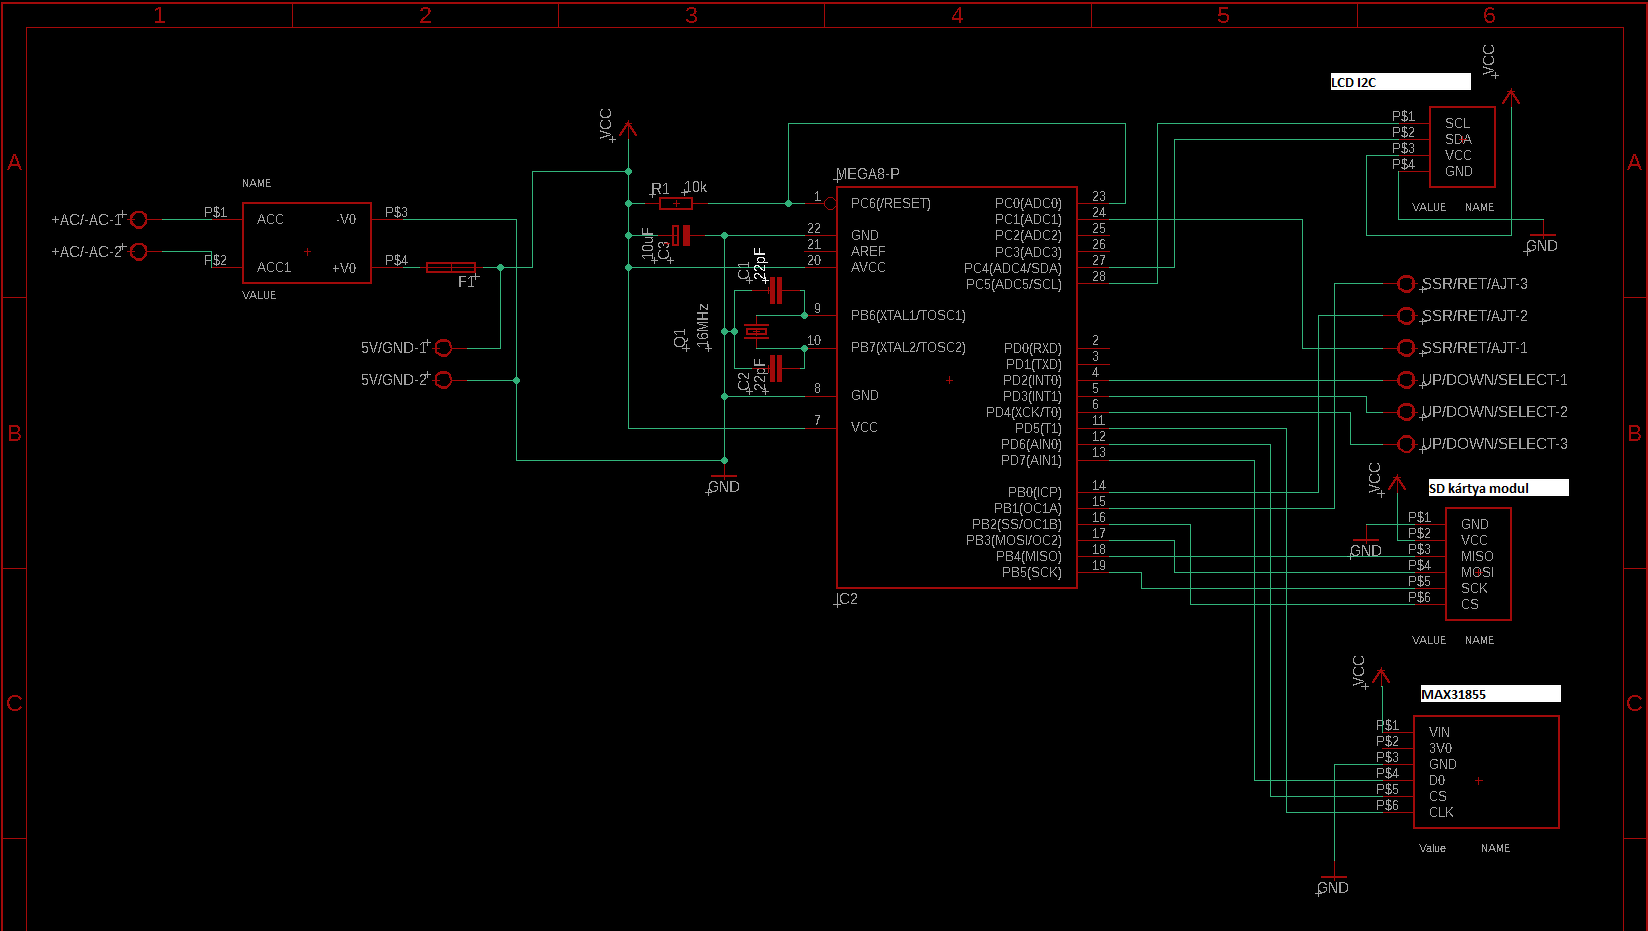Select the C2 22pF capacitor symbol

click(x=775, y=369)
